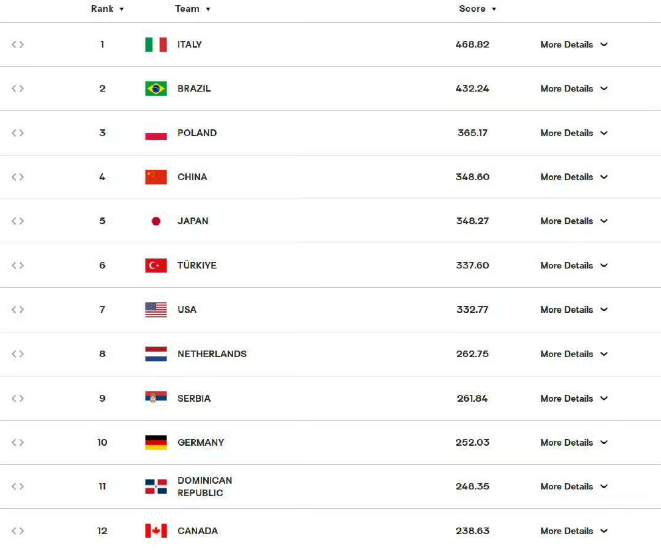Image resolution: width=661 pixels, height=552 pixels.
Task: Click the Canada flag icon
Action: pos(155,531)
